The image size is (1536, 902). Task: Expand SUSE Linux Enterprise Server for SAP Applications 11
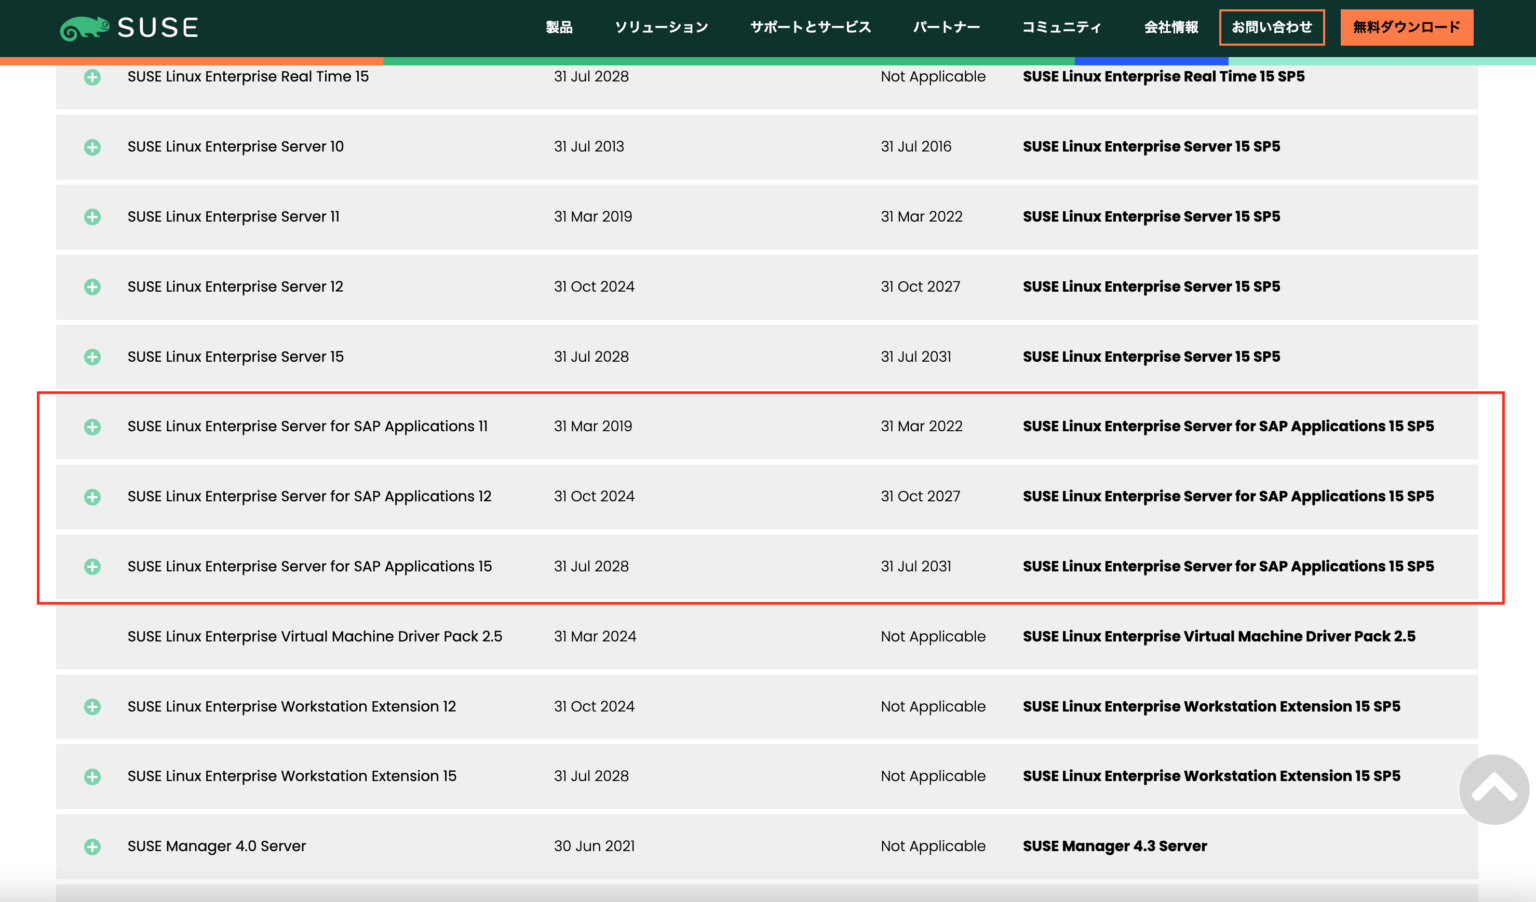tap(92, 426)
